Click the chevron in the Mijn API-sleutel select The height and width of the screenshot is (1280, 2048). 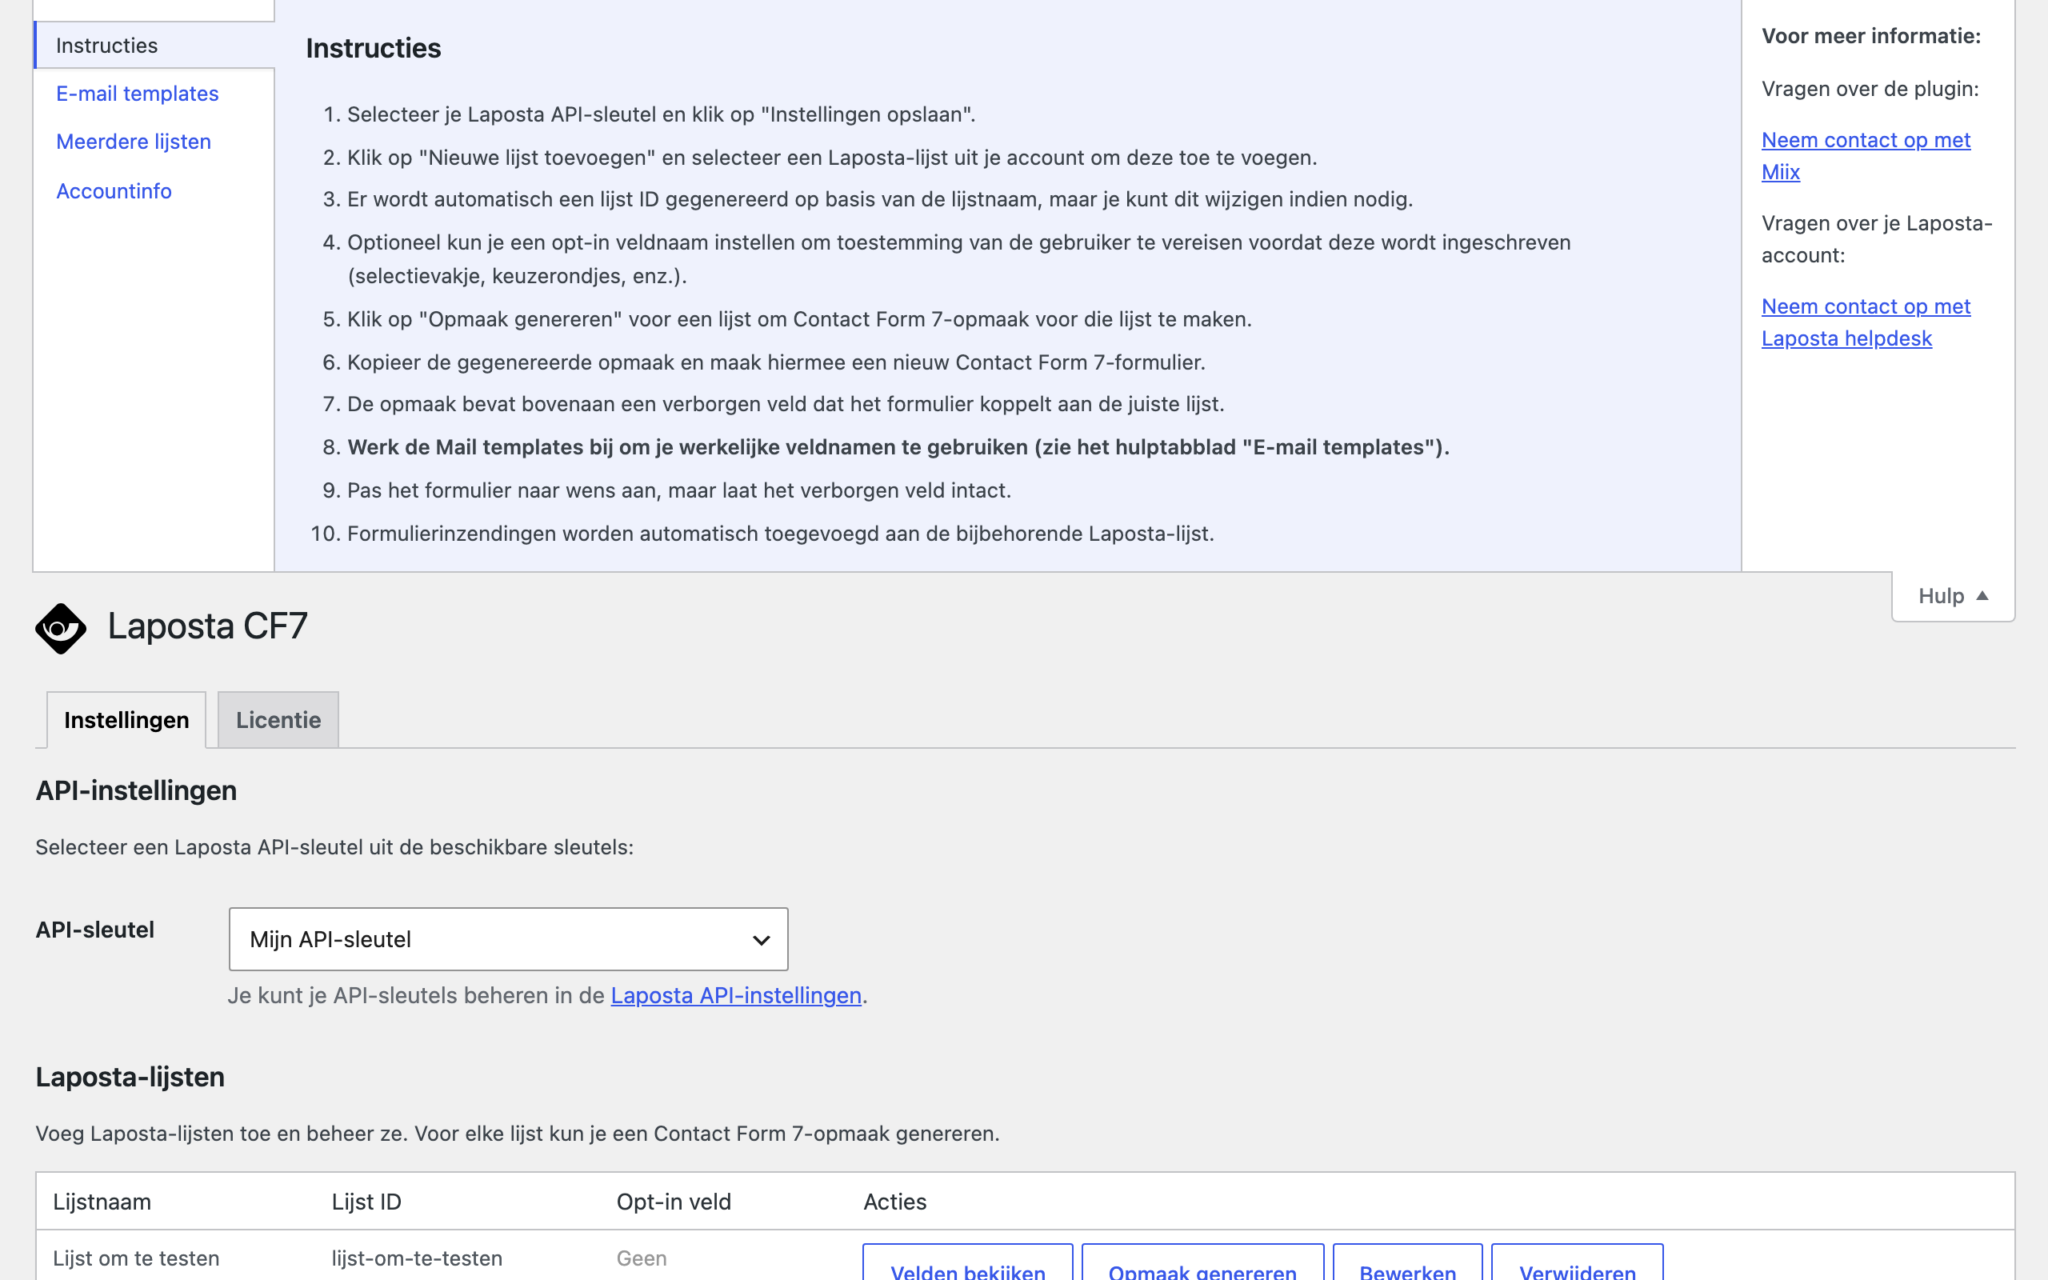[761, 940]
